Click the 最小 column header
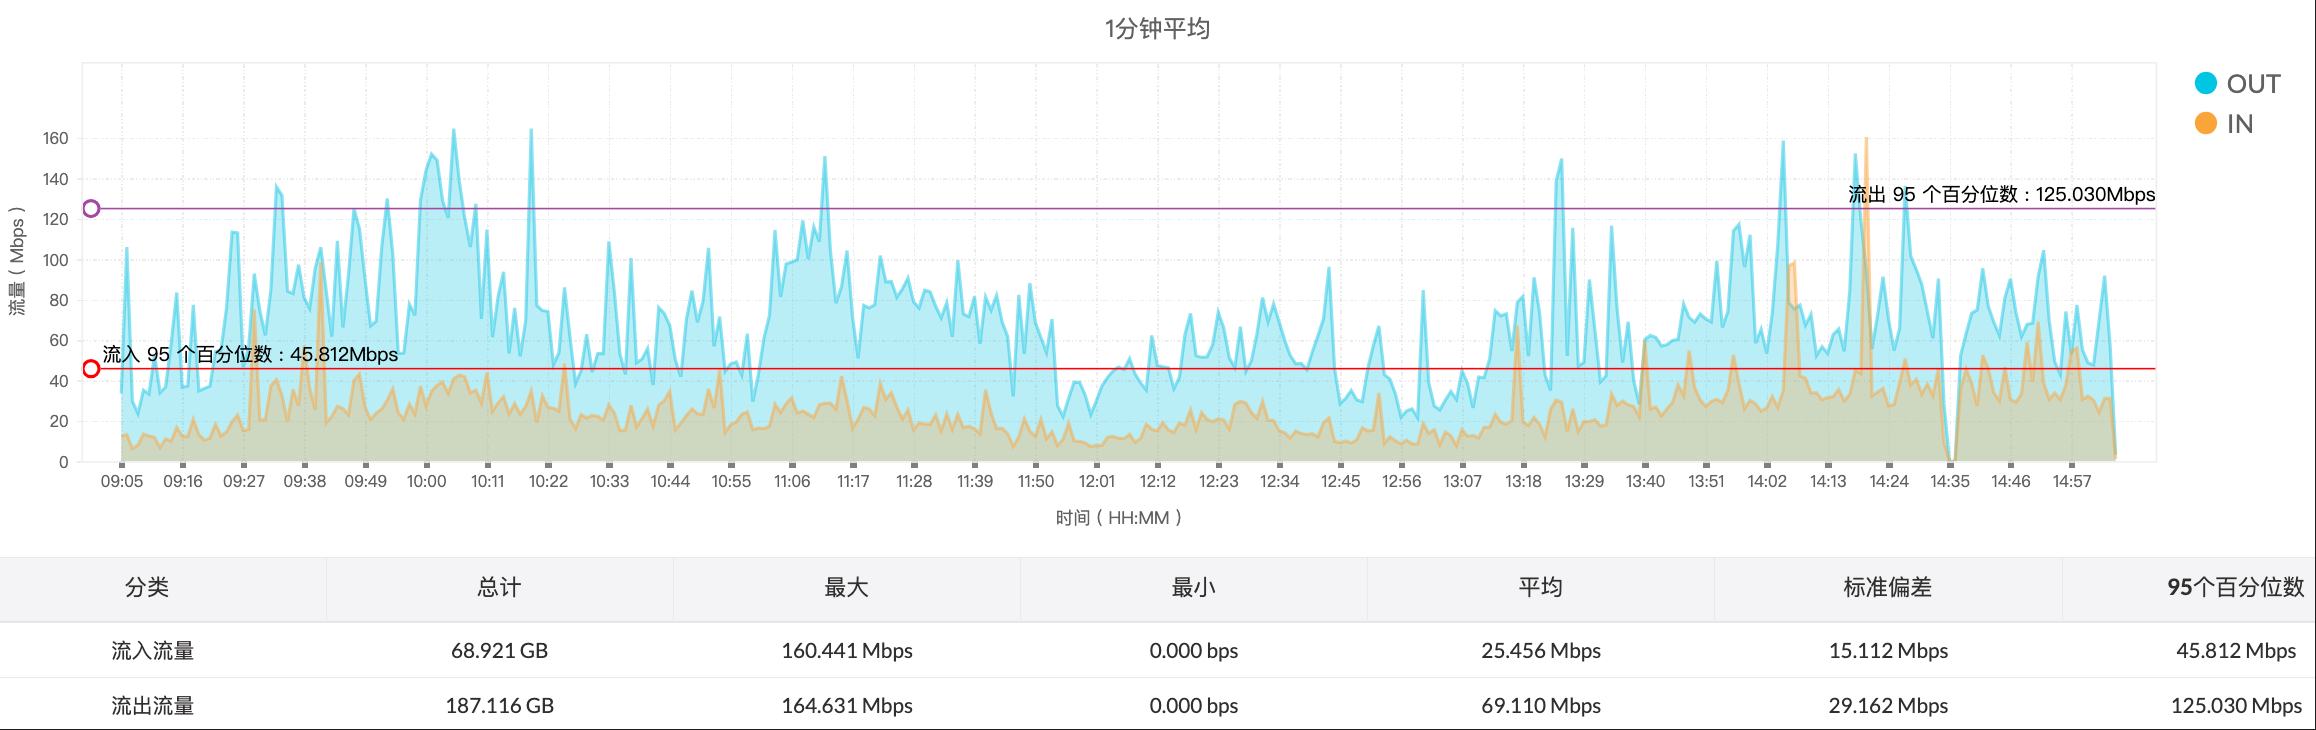 1193,588
